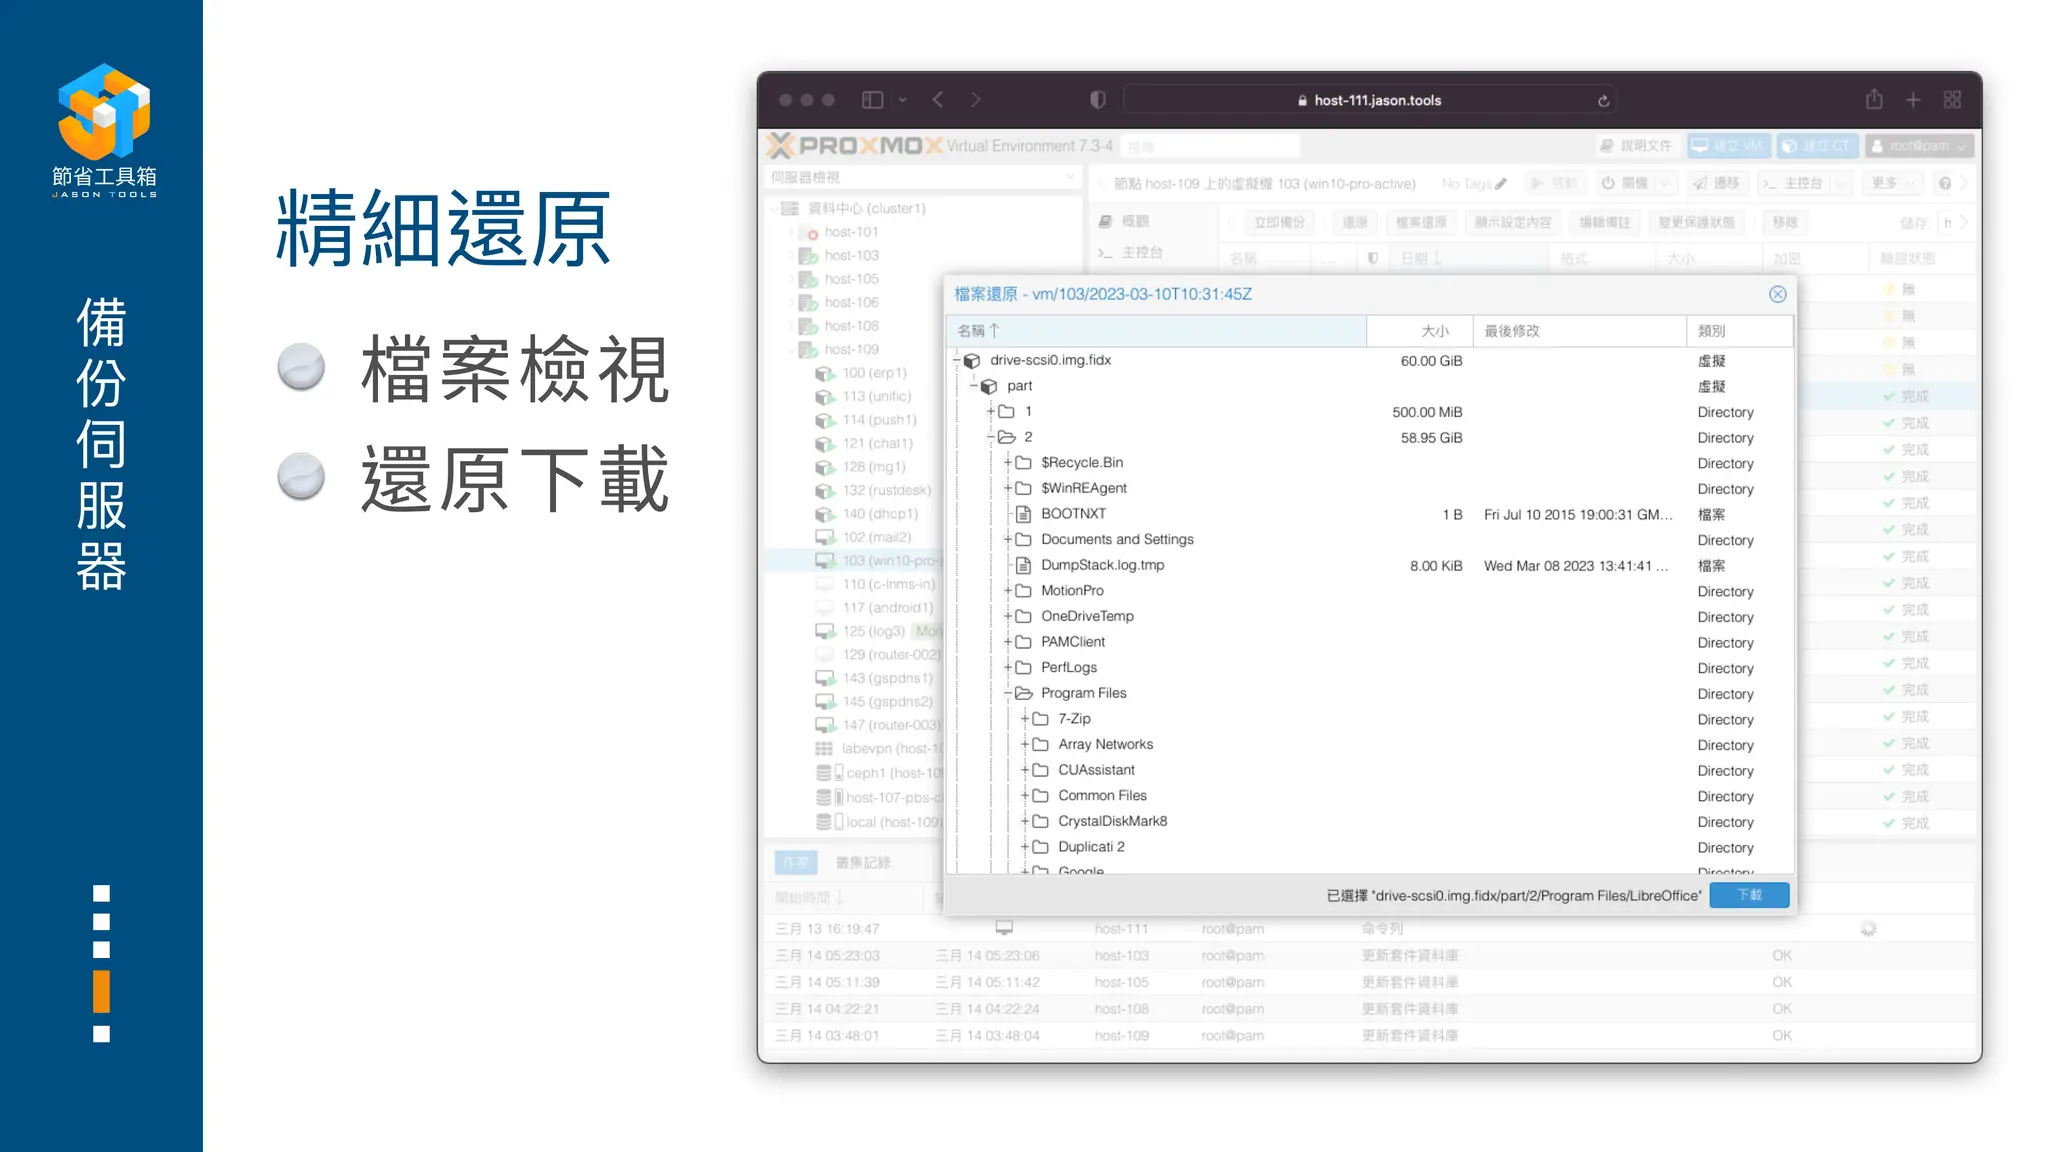Select the BOOTNXT file icon
This screenshot has width=2048, height=1152.
pos(1023,514)
